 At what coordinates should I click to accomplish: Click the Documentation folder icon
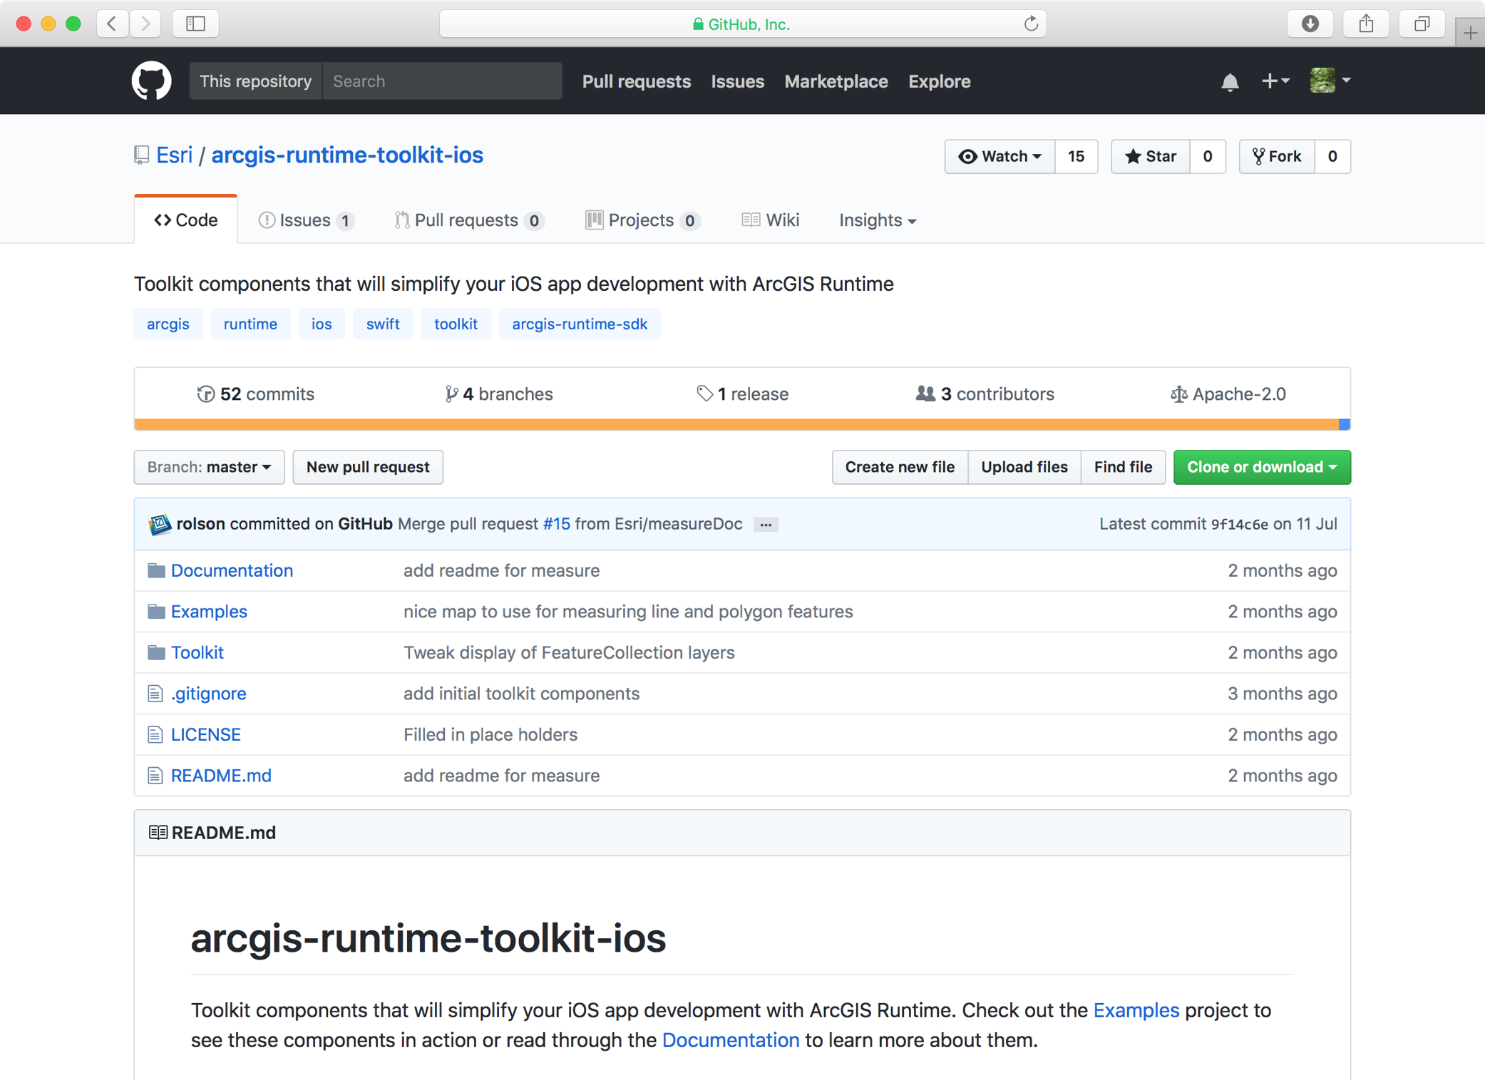point(156,571)
